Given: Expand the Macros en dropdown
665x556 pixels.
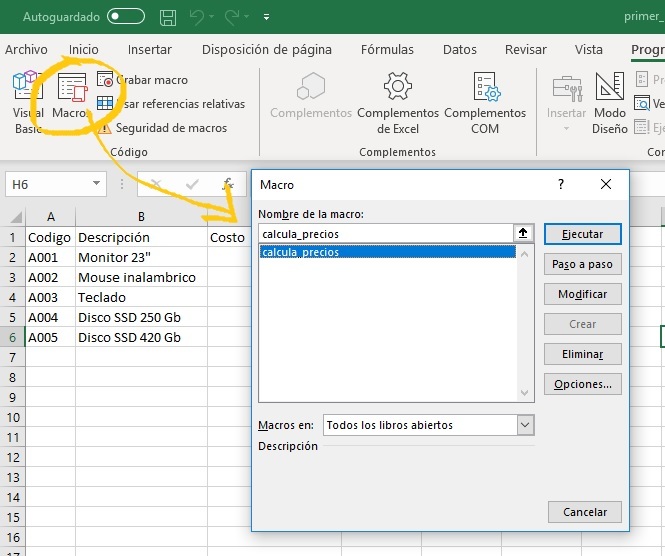Looking at the screenshot, I should coord(526,425).
